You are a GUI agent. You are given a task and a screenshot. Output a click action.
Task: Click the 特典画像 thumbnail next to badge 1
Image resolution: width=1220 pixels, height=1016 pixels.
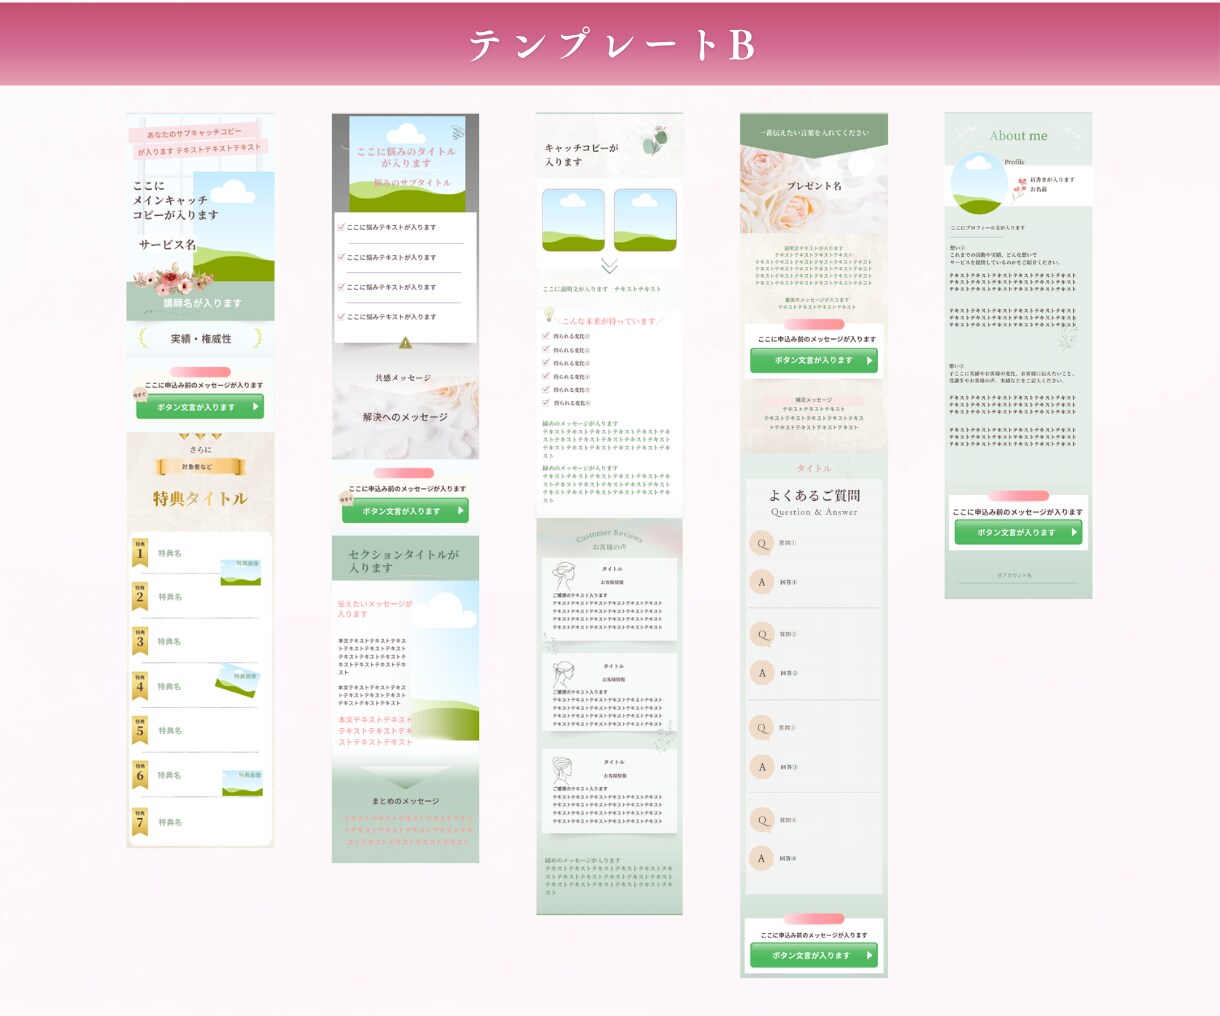241,572
